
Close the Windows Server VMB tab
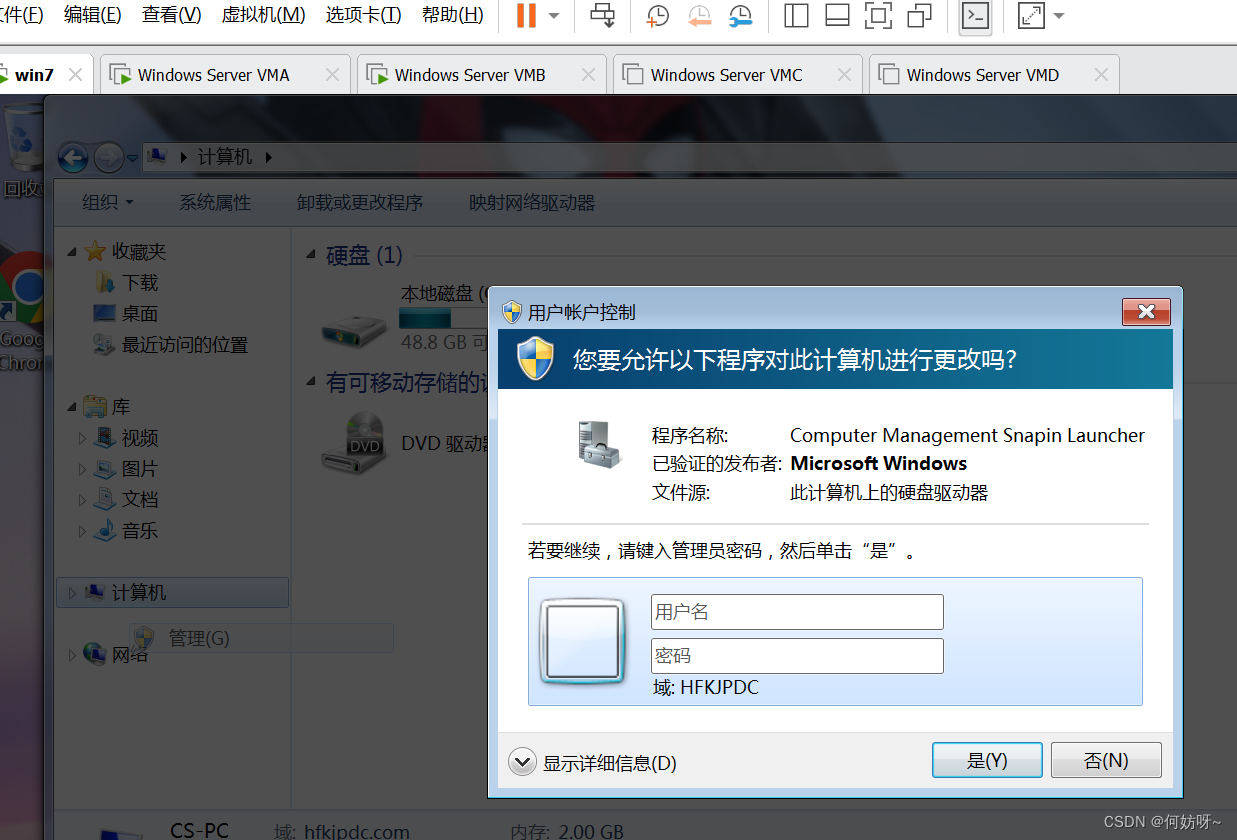[589, 75]
